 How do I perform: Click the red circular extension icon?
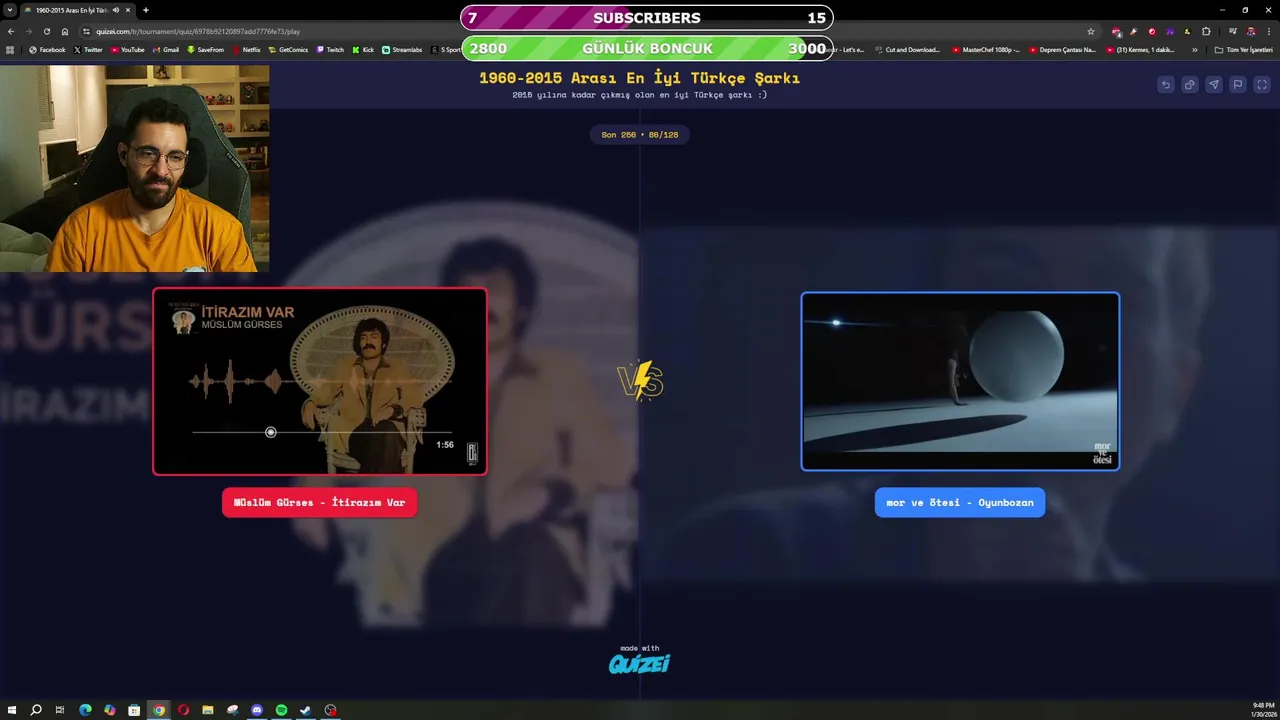(1152, 32)
